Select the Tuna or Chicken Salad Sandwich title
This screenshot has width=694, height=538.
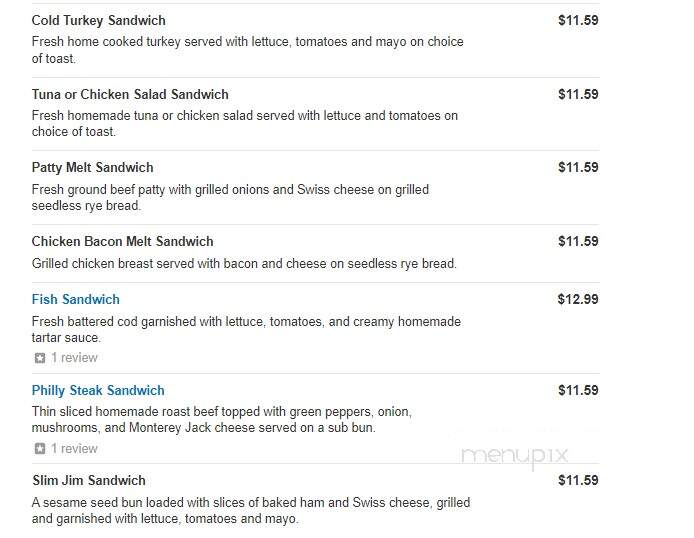coord(130,94)
